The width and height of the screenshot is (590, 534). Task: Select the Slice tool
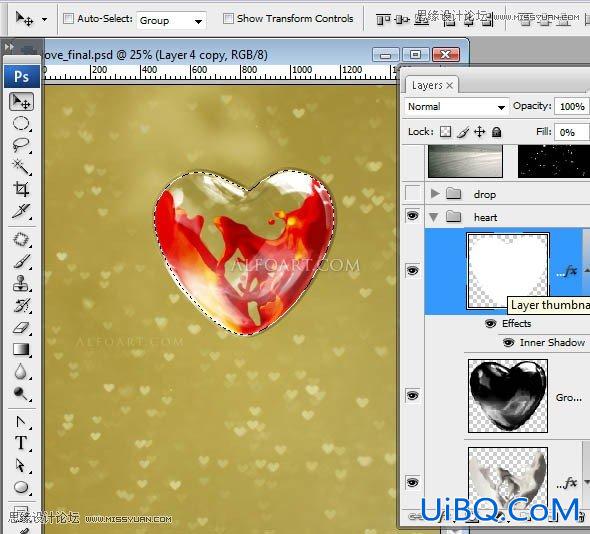click(21, 211)
